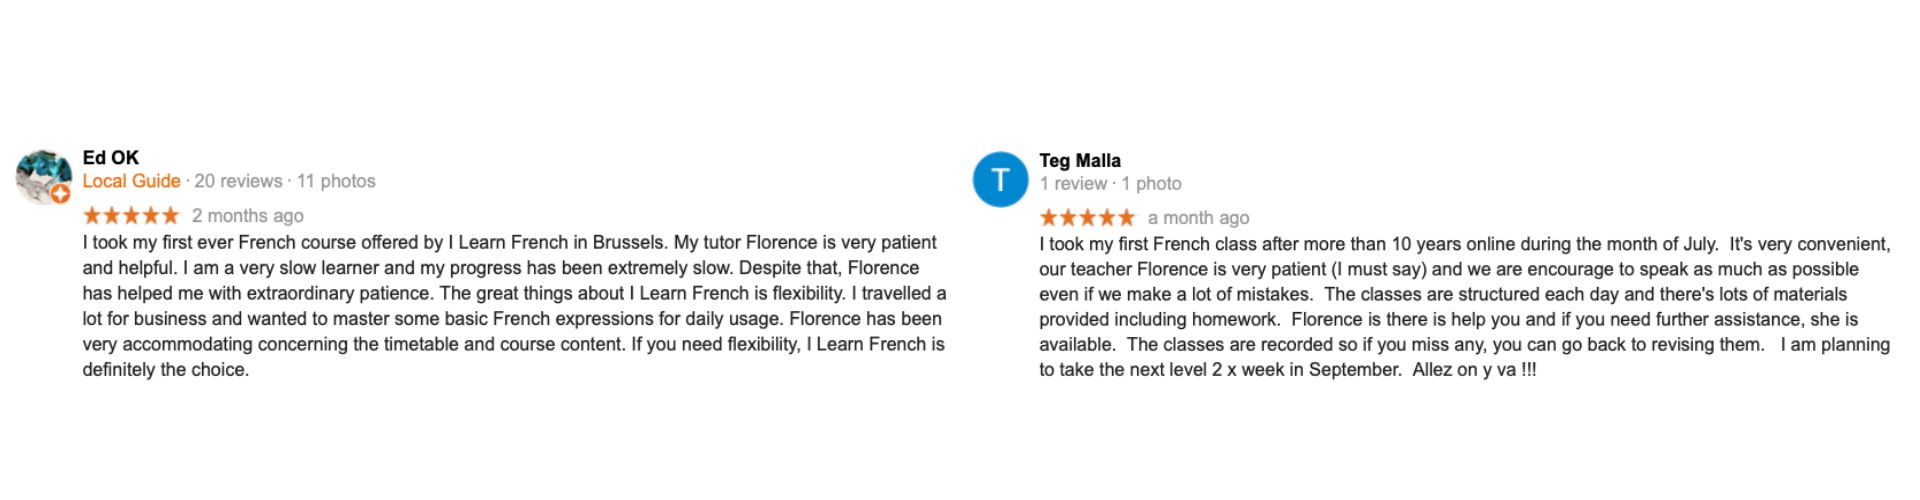Viewport: 1920px width, 500px height.
Task: Click the "1 review" count for Teg Malla
Action: pyautogui.click(x=1073, y=184)
